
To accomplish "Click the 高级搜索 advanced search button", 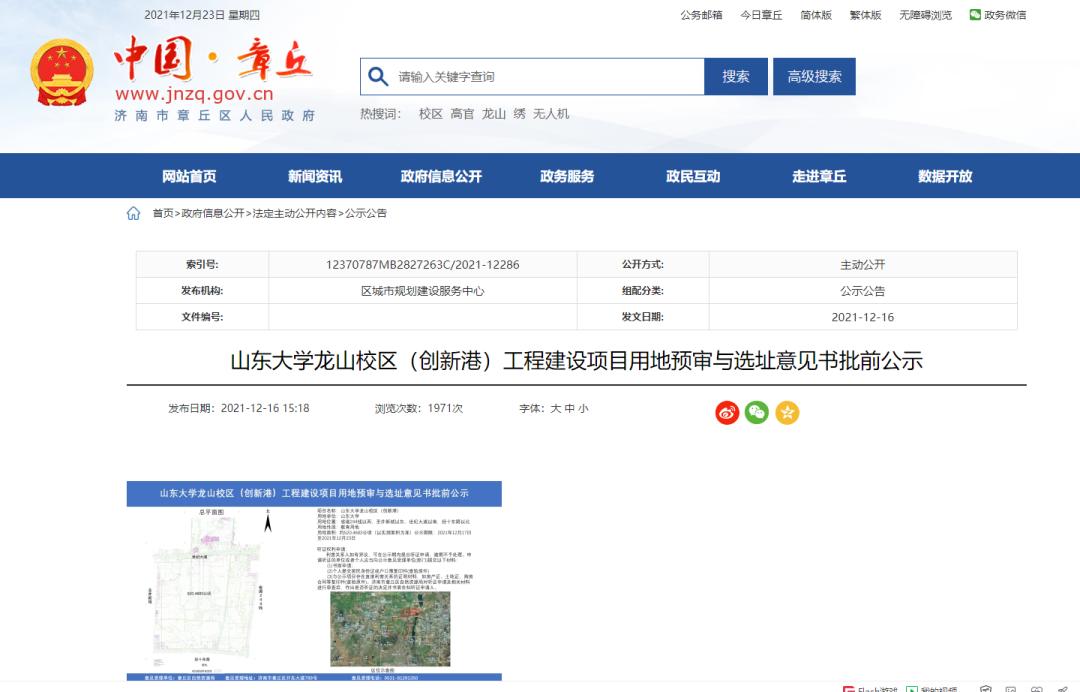I will coord(814,76).
